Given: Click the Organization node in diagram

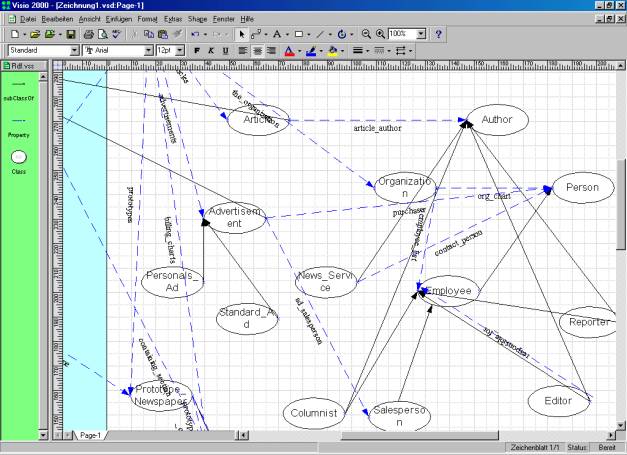Looking at the screenshot, I should point(405,188).
